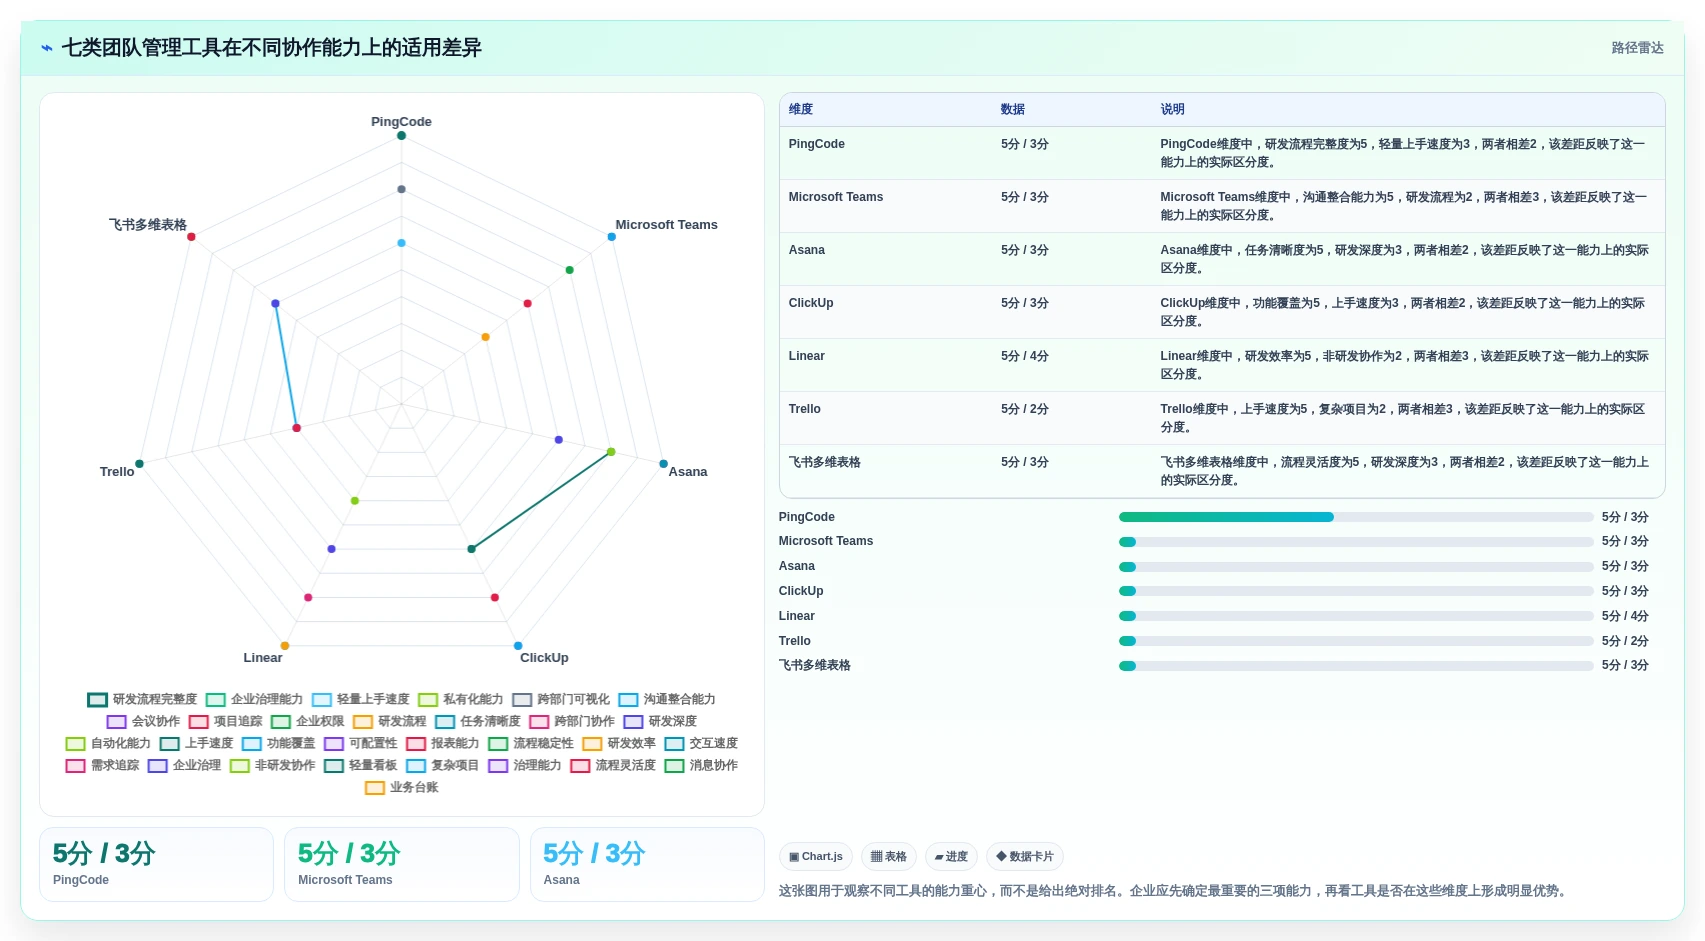Click the 跨部门协作 legend color box
This screenshot has width=1705, height=941.
(x=539, y=722)
